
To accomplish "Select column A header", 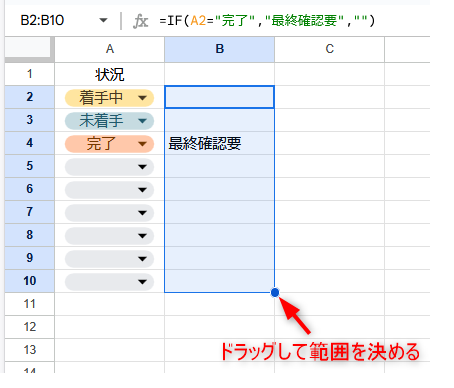I will pyautogui.click(x=110, y=49).
